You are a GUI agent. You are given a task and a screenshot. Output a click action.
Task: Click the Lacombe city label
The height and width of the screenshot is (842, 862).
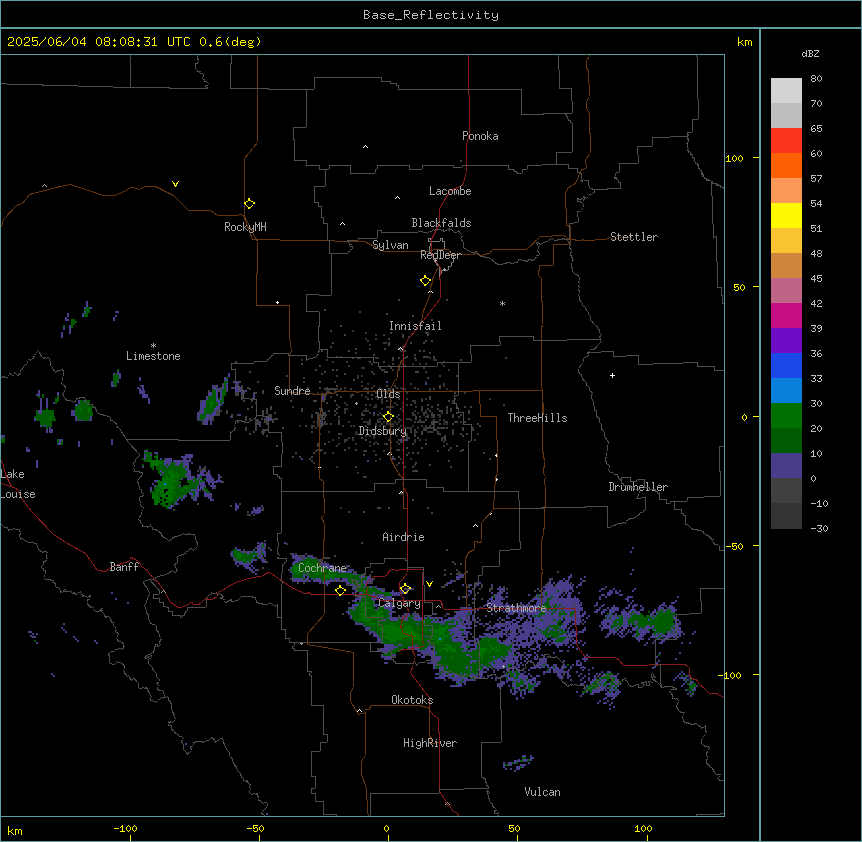[450, 191]
